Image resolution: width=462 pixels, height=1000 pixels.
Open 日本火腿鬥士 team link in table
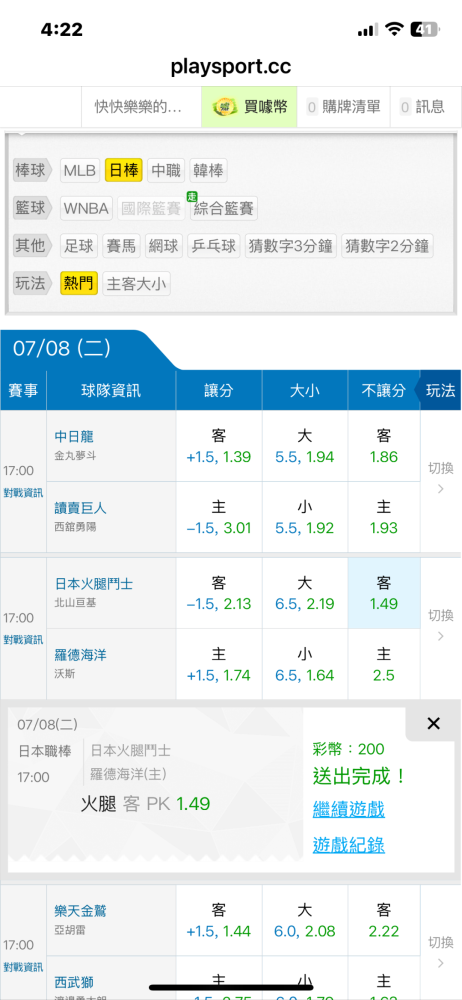point(94,584)
